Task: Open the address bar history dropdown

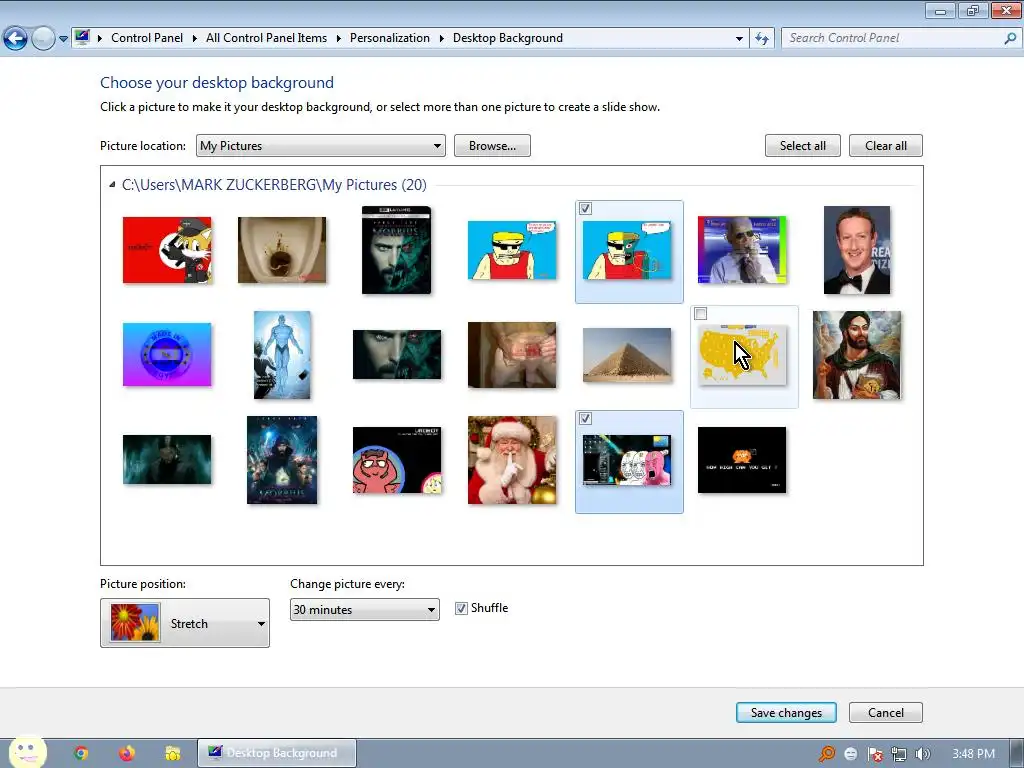Action: [x=739, y=39]
